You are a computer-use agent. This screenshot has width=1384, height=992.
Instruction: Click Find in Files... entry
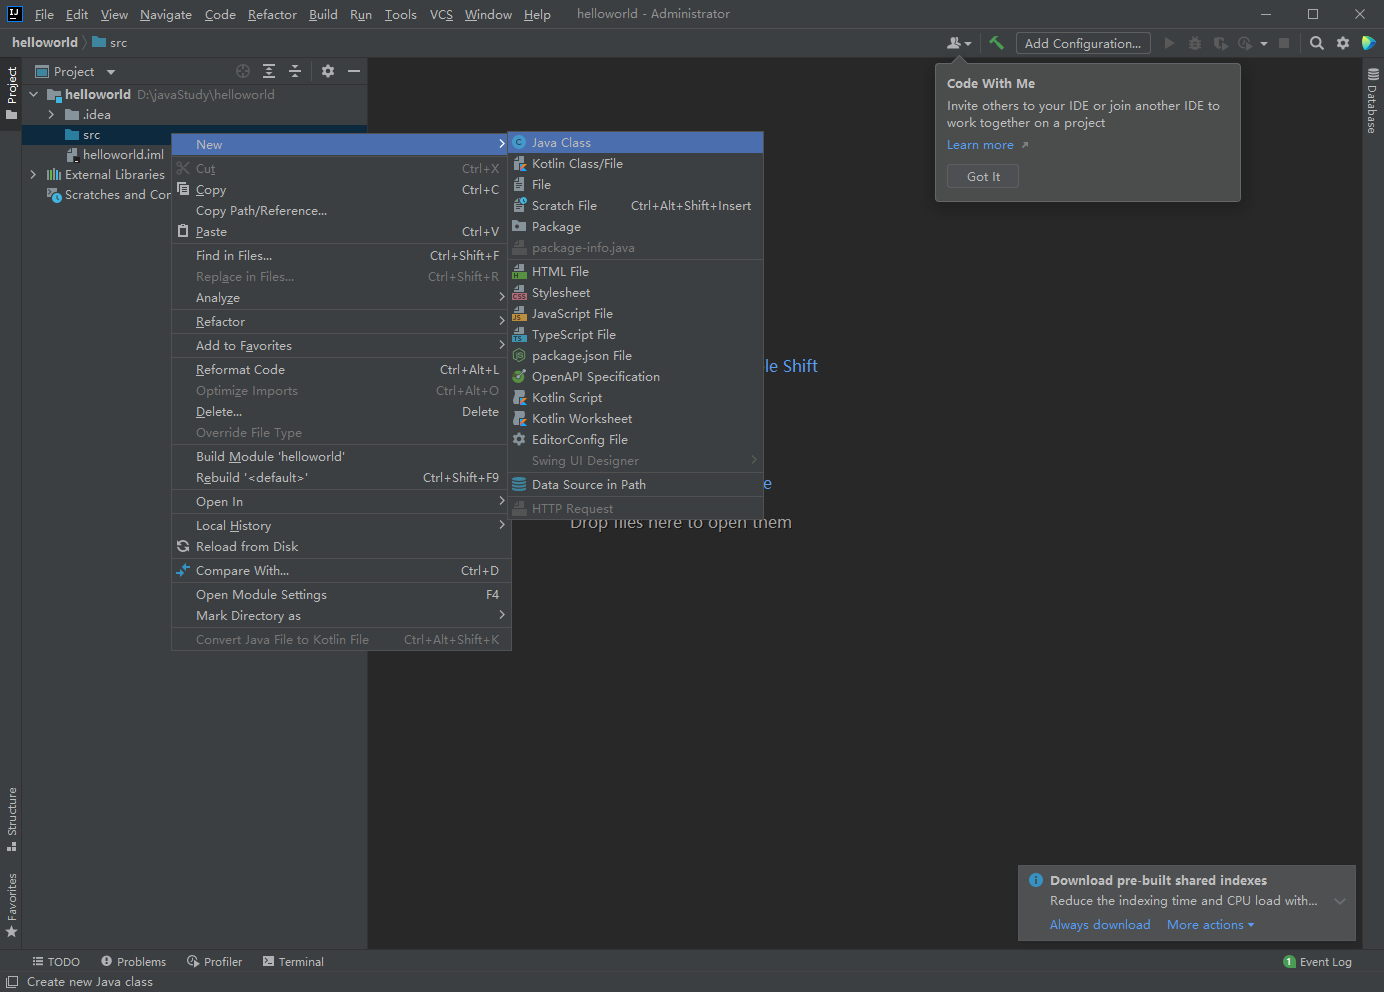pos(341,256)
